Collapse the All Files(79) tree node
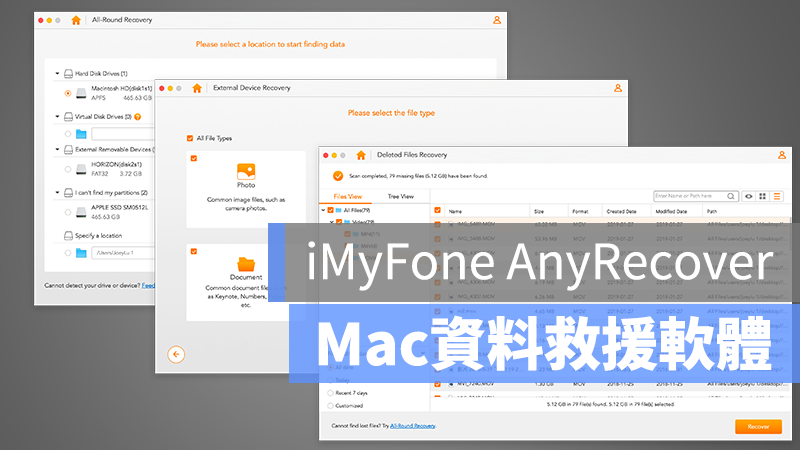This screenshot has width=800, height=450. (323, 210)
